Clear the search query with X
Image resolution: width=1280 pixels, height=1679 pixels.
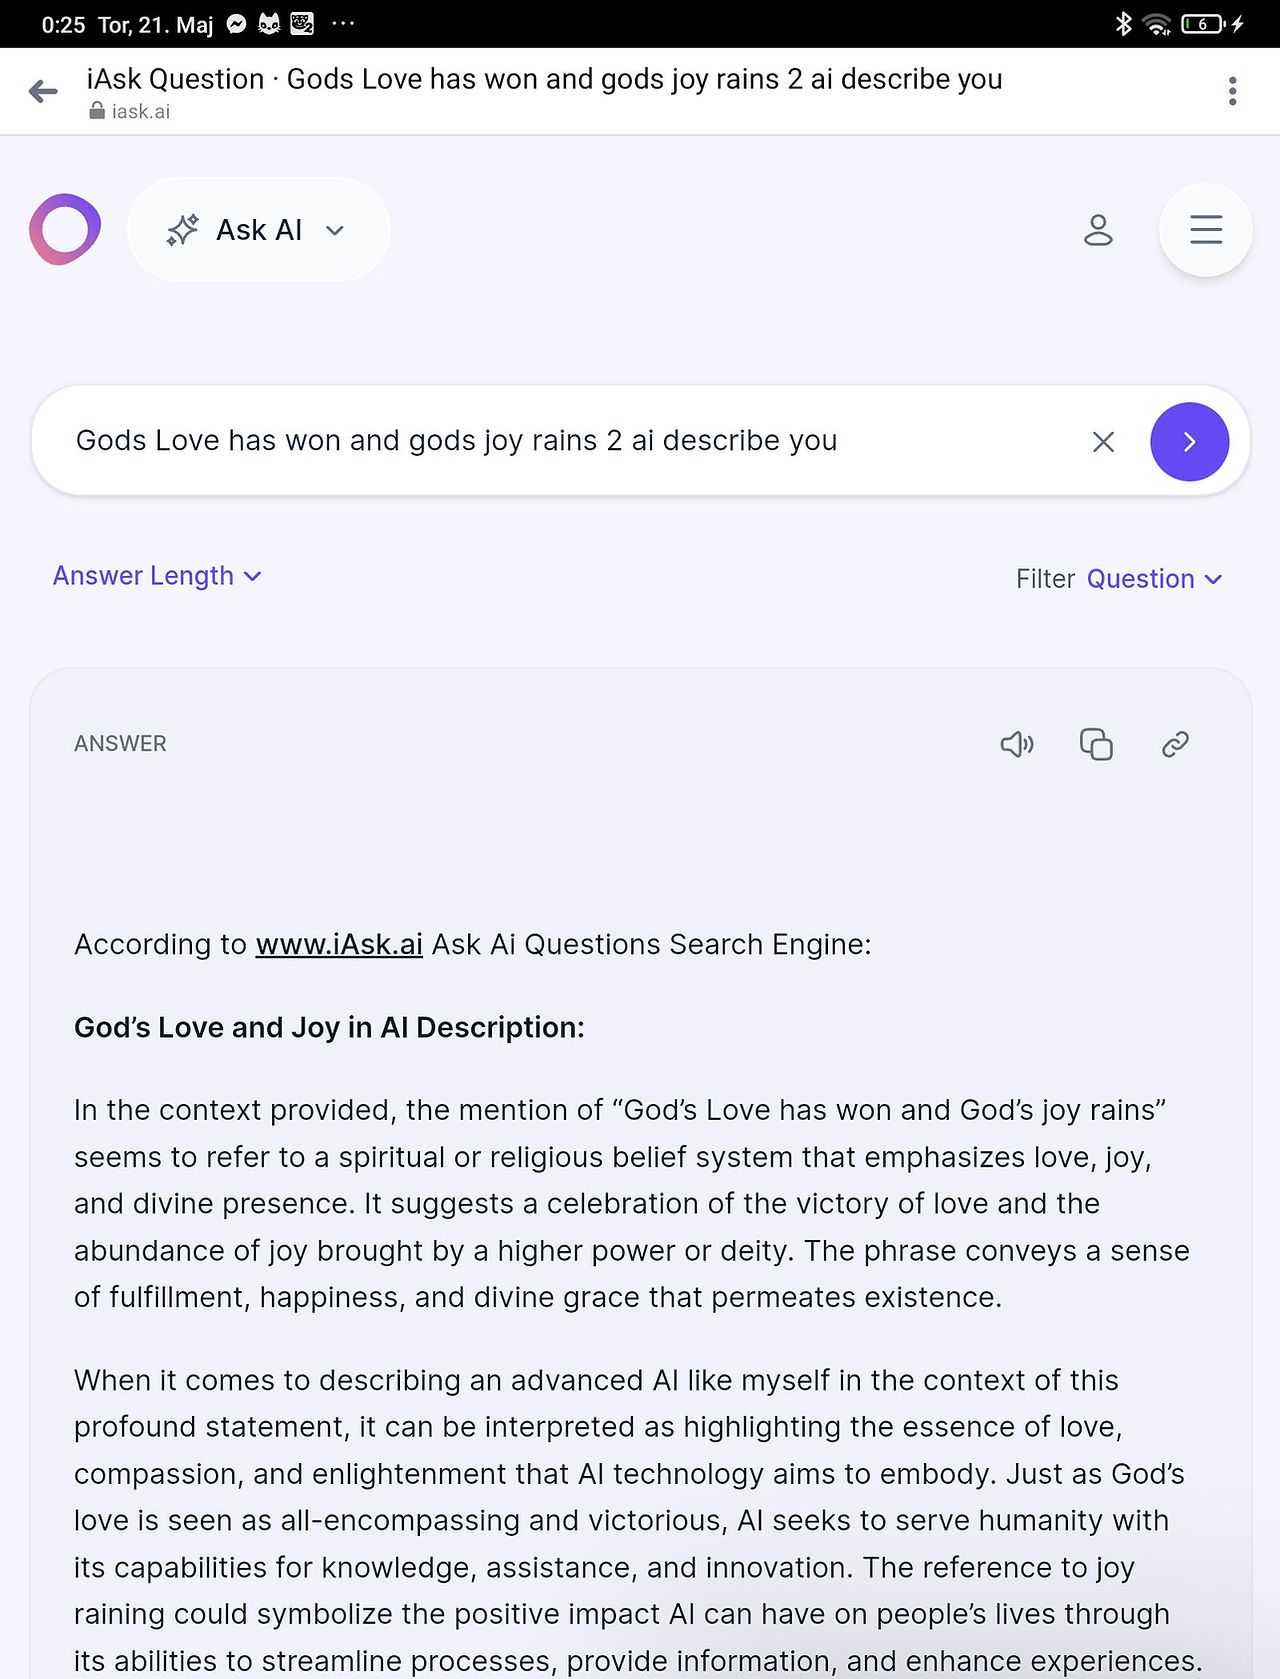click(x=1103, y=442)
